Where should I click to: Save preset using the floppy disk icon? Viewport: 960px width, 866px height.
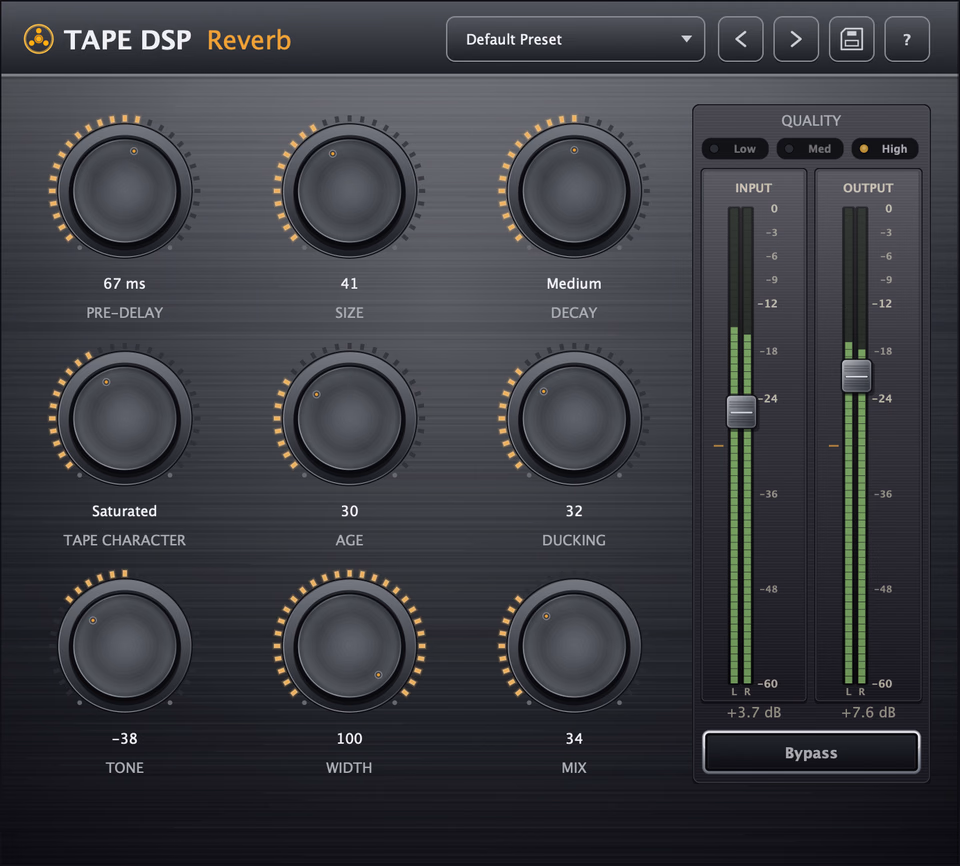[852, 40]
